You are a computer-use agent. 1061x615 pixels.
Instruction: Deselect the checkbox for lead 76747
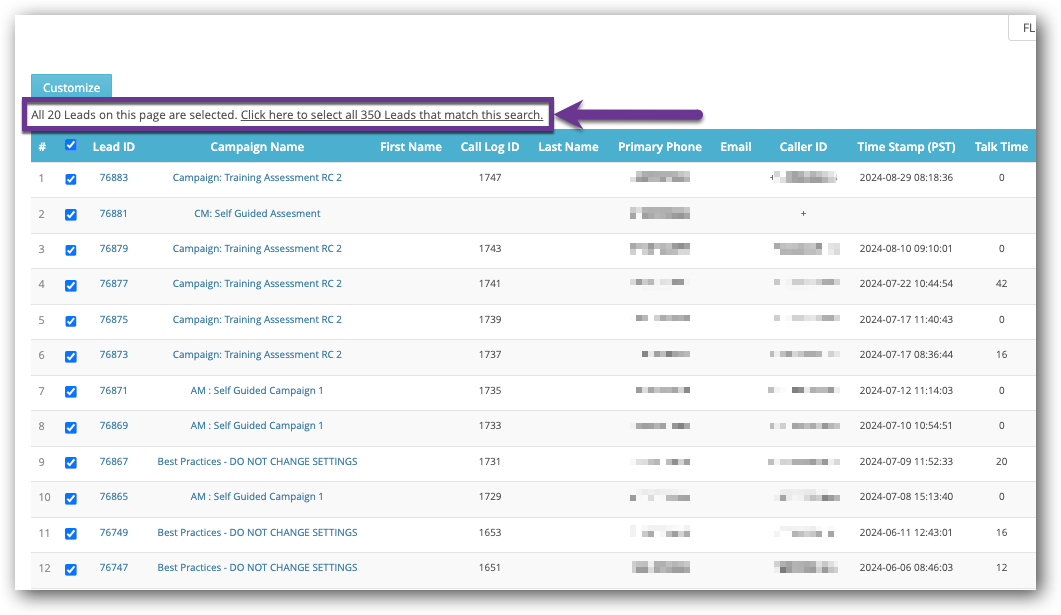click(71, 569)
